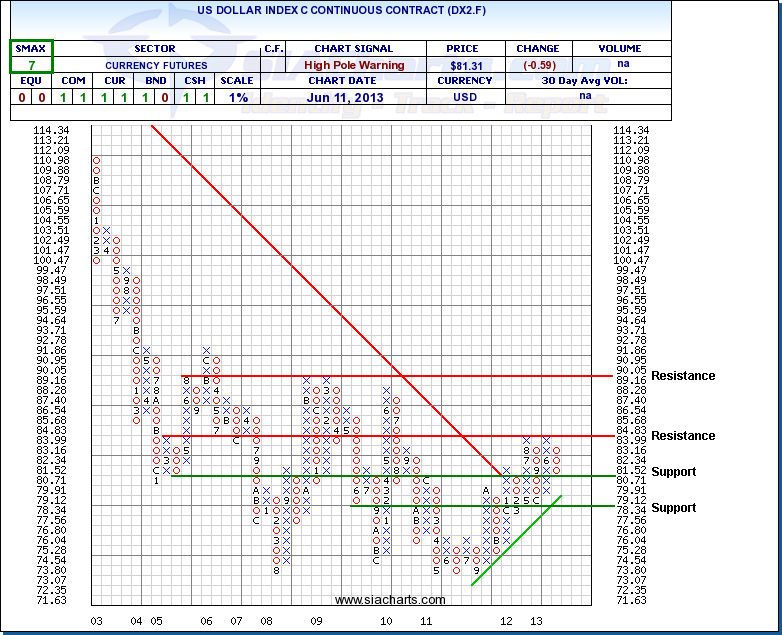Viewport: 782px width, 635px height.
Task: Open the www.siacharts.com link
Action: click(x=390, y=600)
